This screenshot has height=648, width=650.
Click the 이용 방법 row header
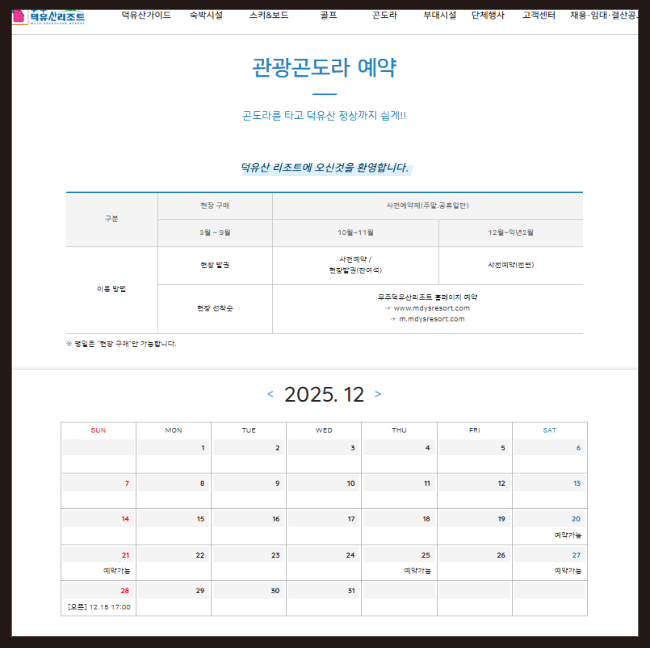112,289
